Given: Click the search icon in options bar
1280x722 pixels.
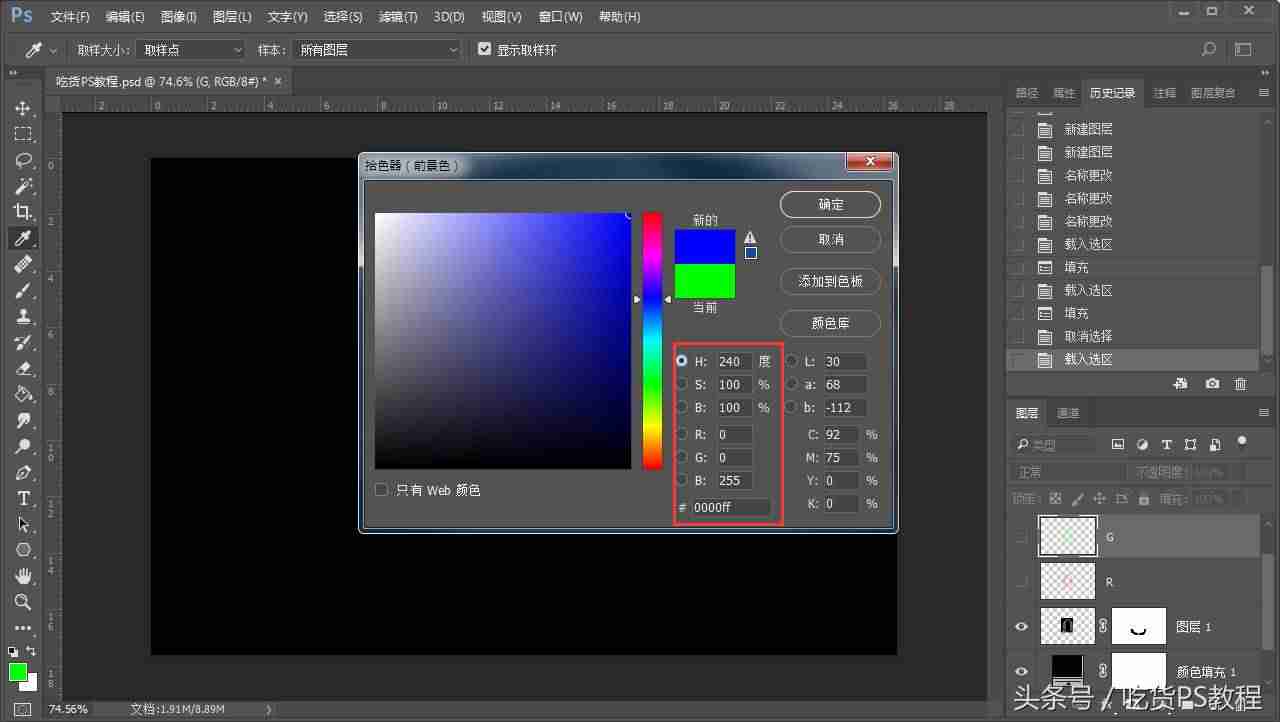Looking at the screenshot, I should point(1209,49).
